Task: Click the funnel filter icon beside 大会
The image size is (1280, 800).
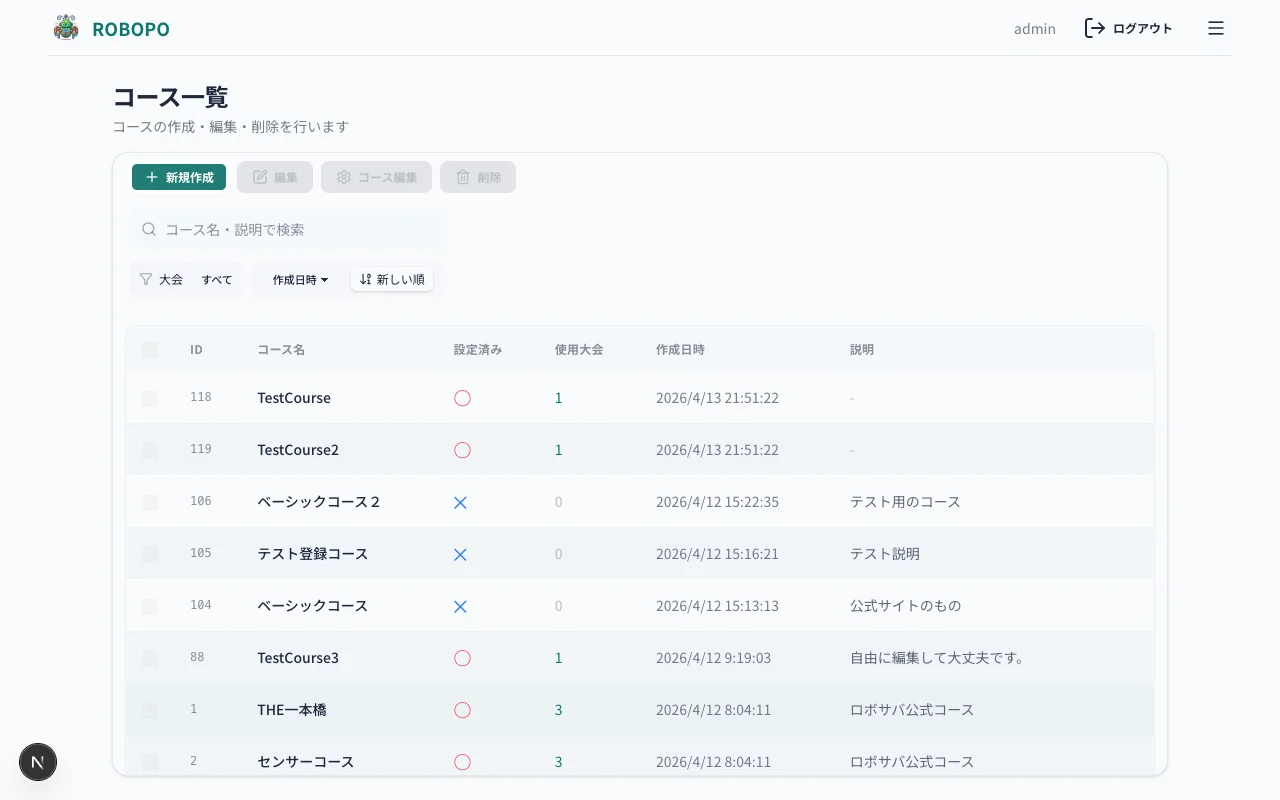Action: click(x=146, y=279)
